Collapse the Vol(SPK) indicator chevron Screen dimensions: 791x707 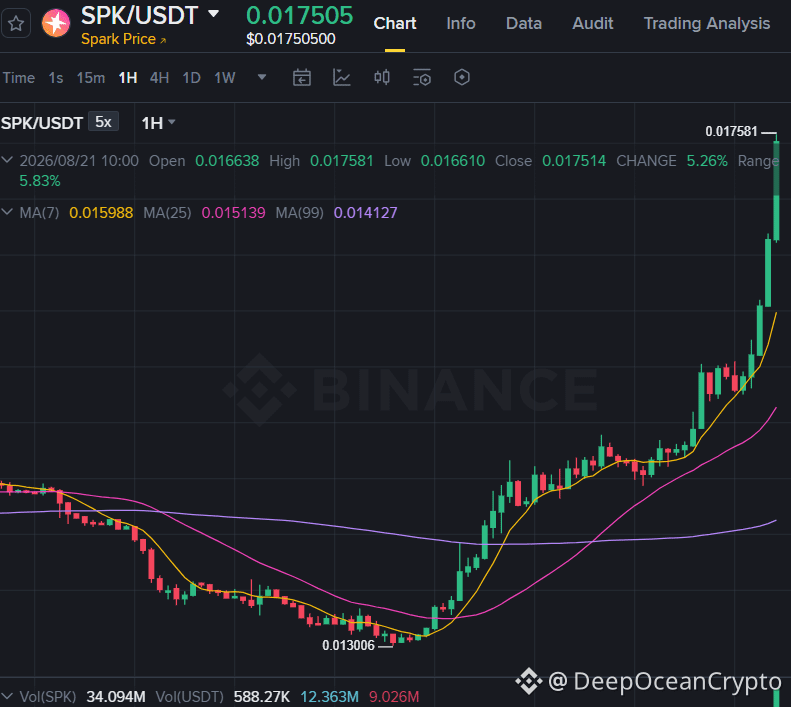point(7,696)
